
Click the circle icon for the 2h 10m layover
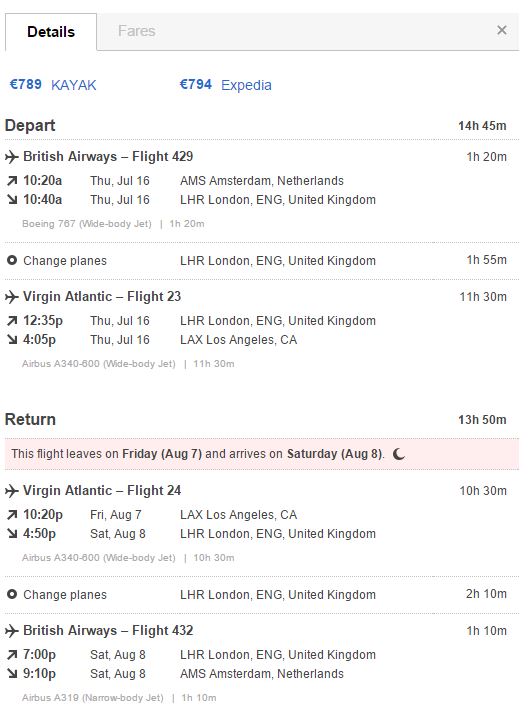coord(12,594)
